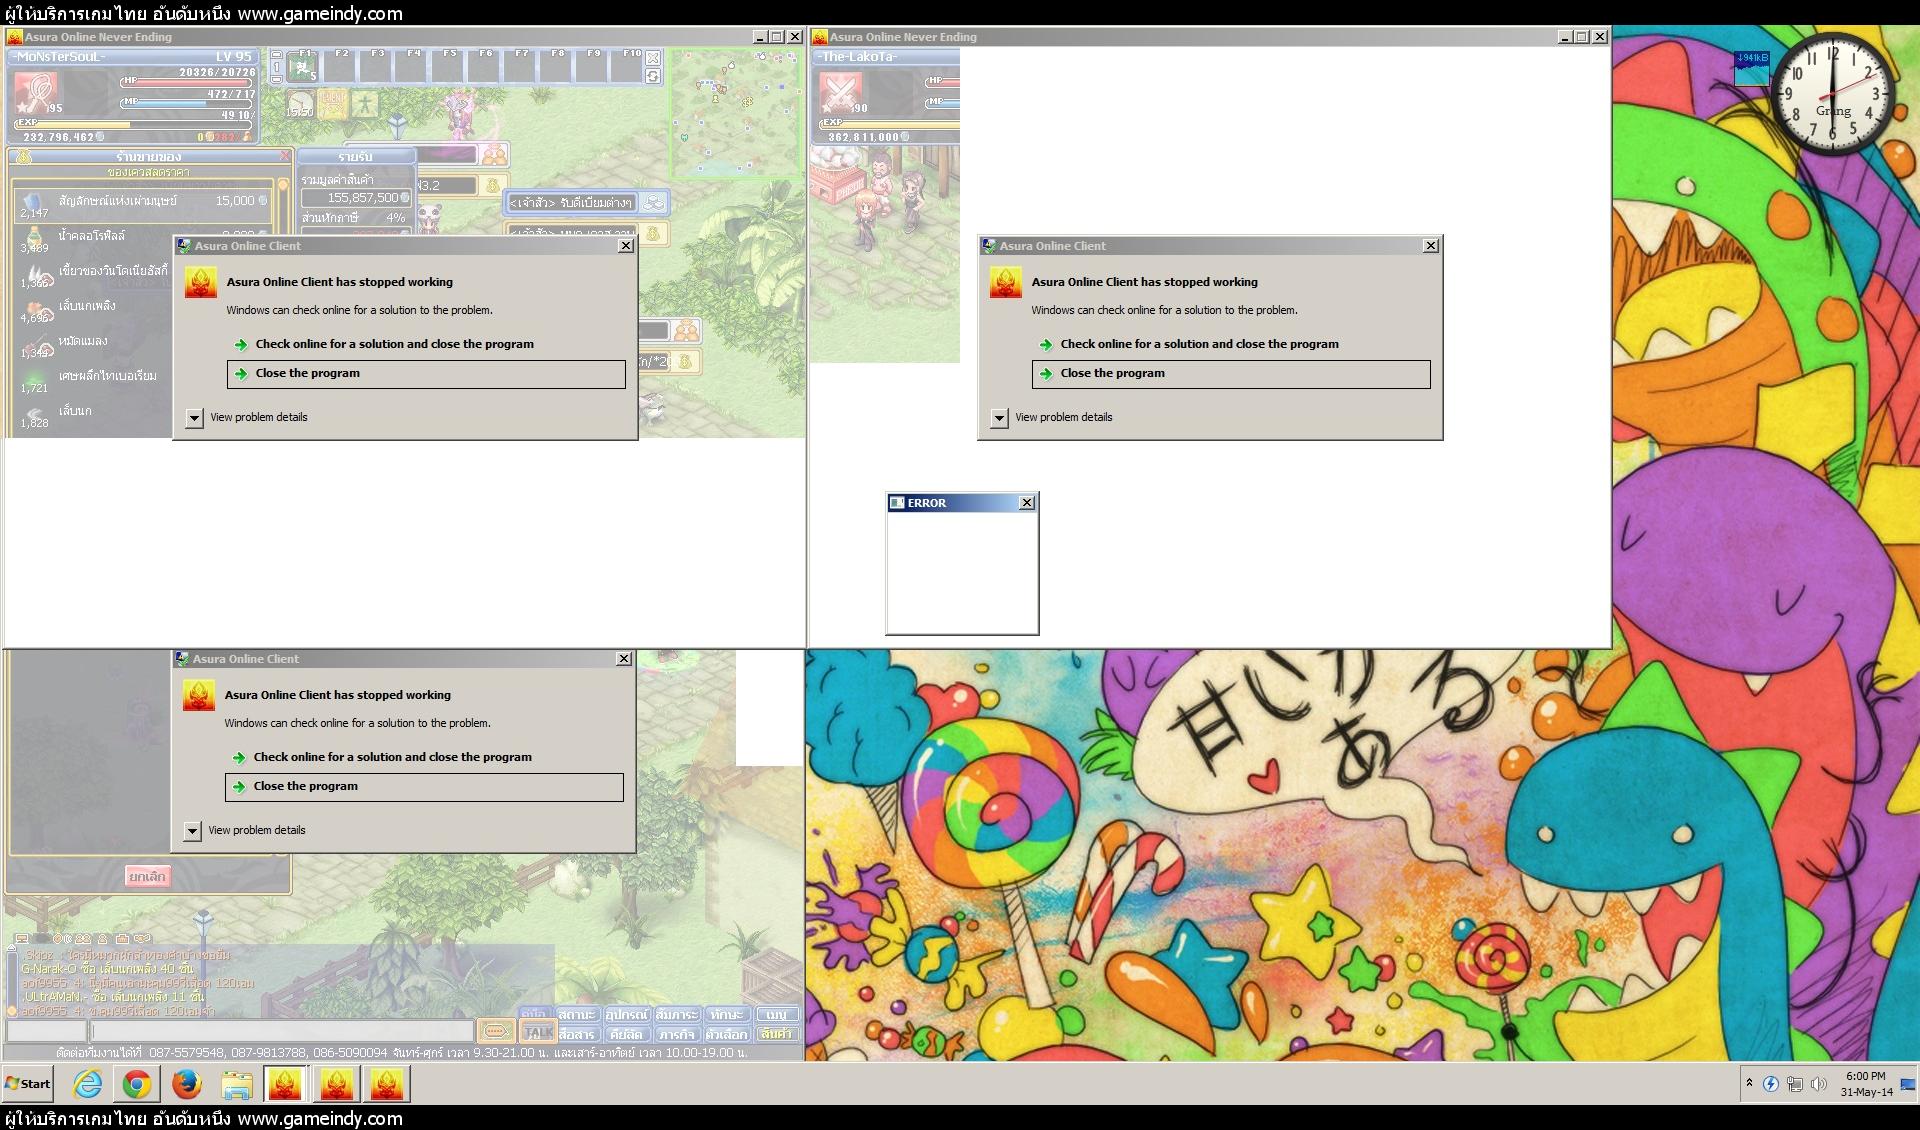Close the small ERROR window
Image resolution: width=1920 pixels, height=1130 pixels.
point(1026,503)
